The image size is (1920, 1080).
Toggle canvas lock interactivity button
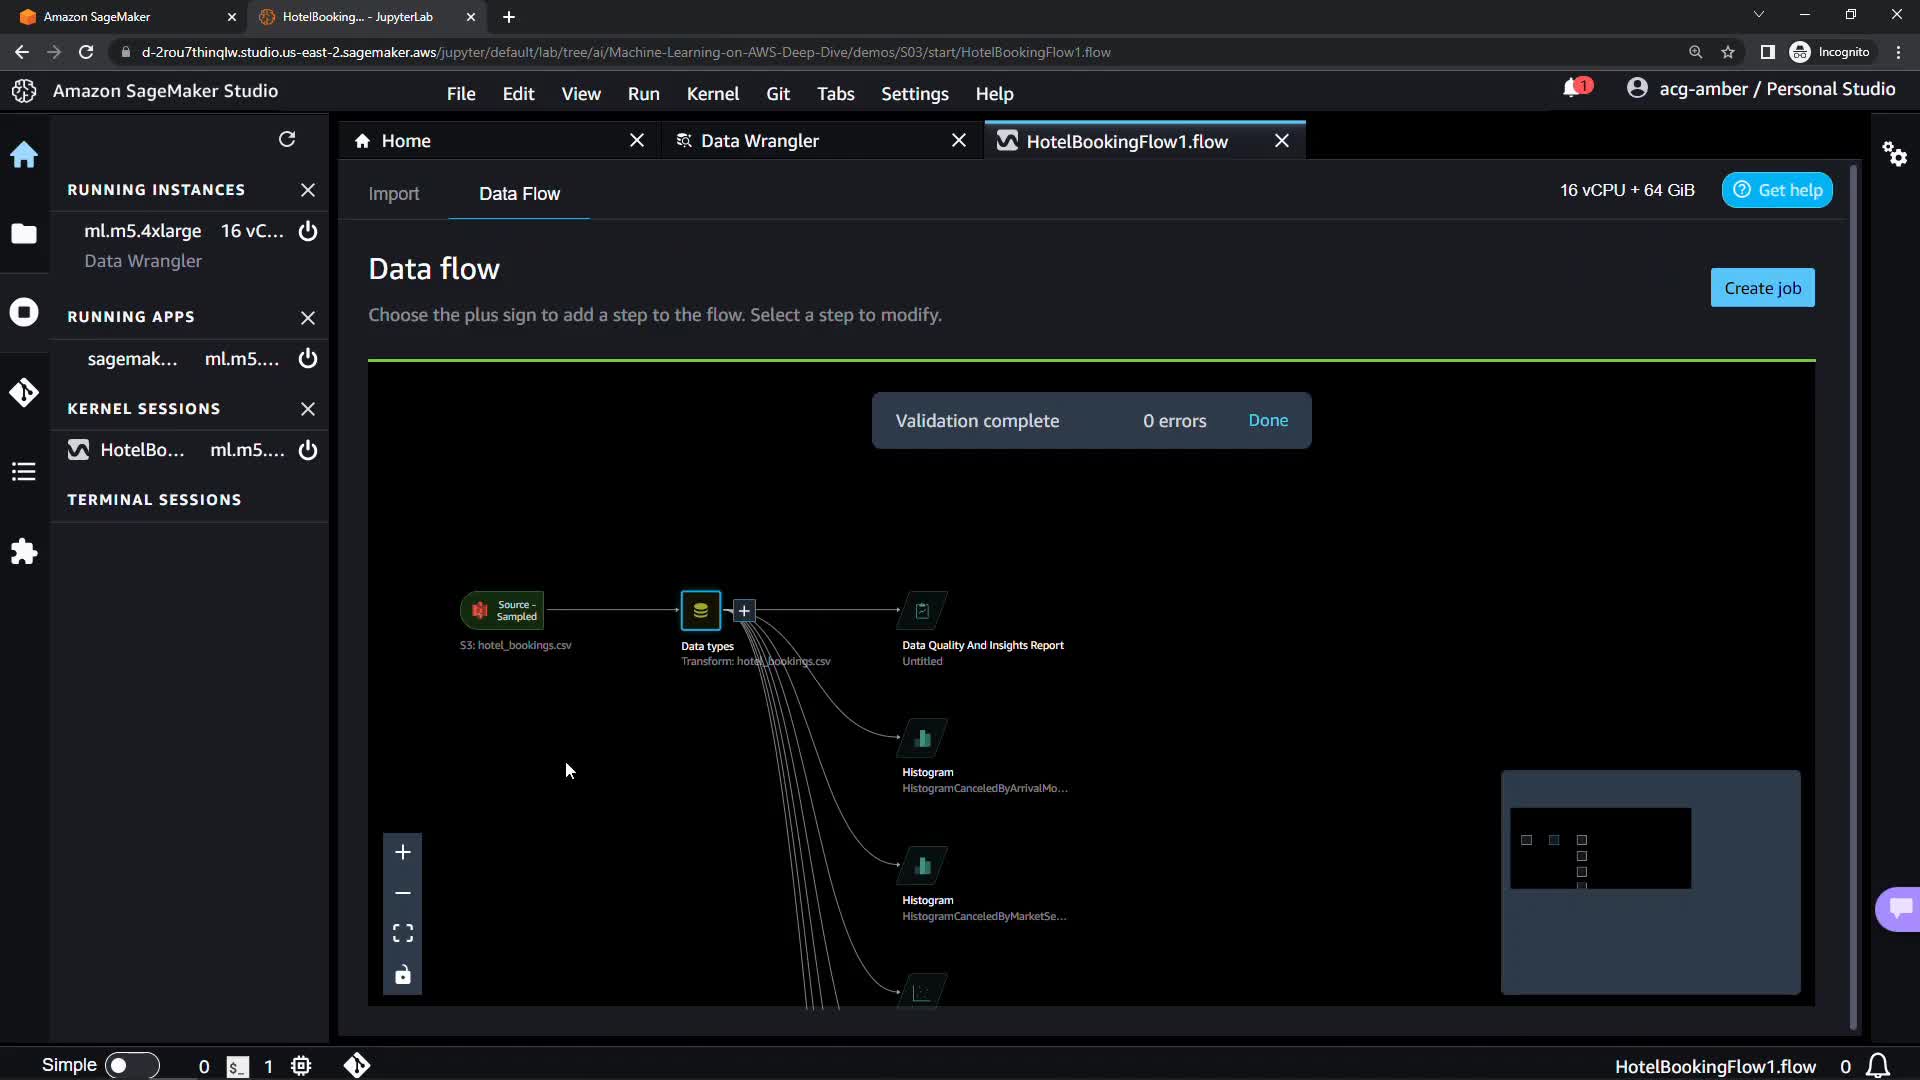coord(402,975)
